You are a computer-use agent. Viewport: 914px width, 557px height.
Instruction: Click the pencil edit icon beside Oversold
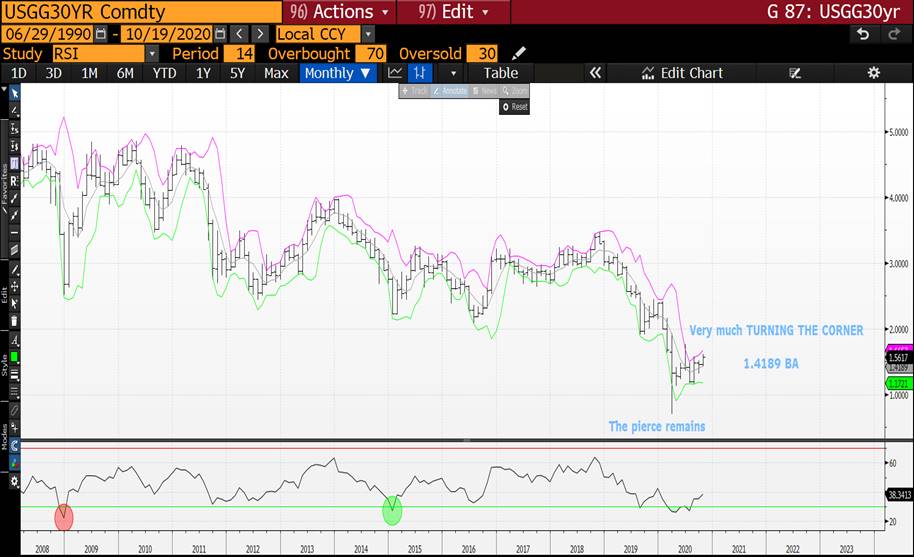coord(518,53)
